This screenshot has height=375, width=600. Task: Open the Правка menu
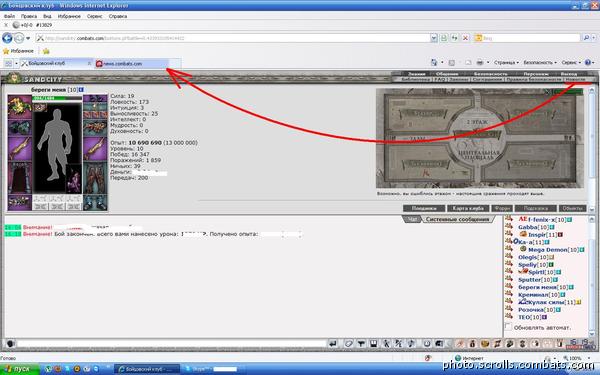pos(29,16)
